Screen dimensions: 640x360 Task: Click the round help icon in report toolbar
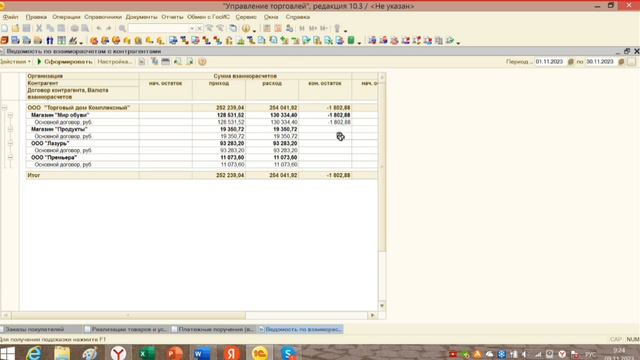[202, 62]
